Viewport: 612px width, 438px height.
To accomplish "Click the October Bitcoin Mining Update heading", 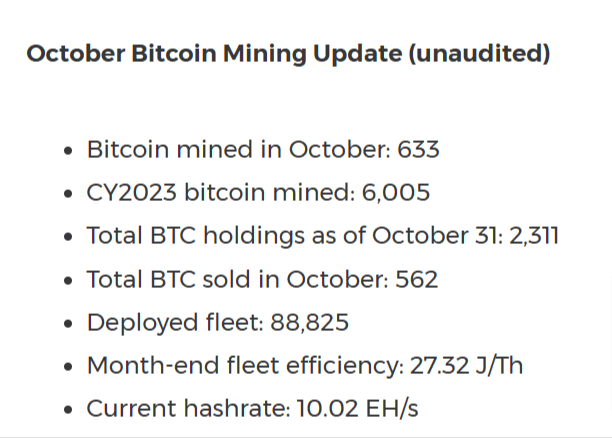I will [288, 54].
